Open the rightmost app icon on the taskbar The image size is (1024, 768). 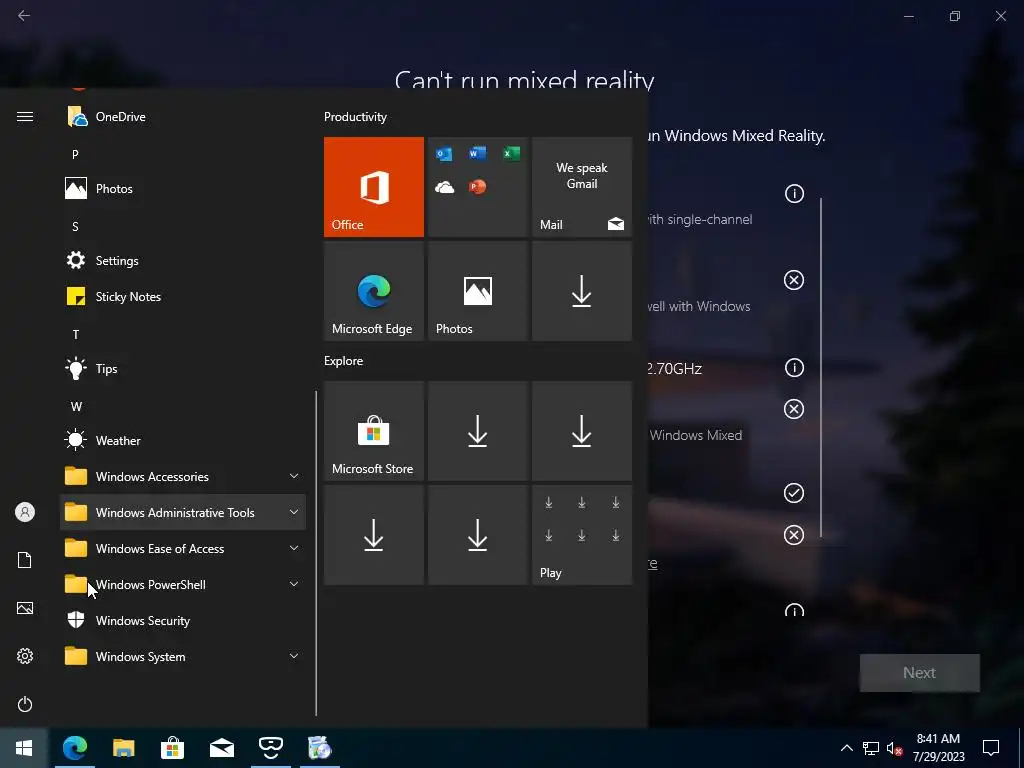(x=319, y=748)
